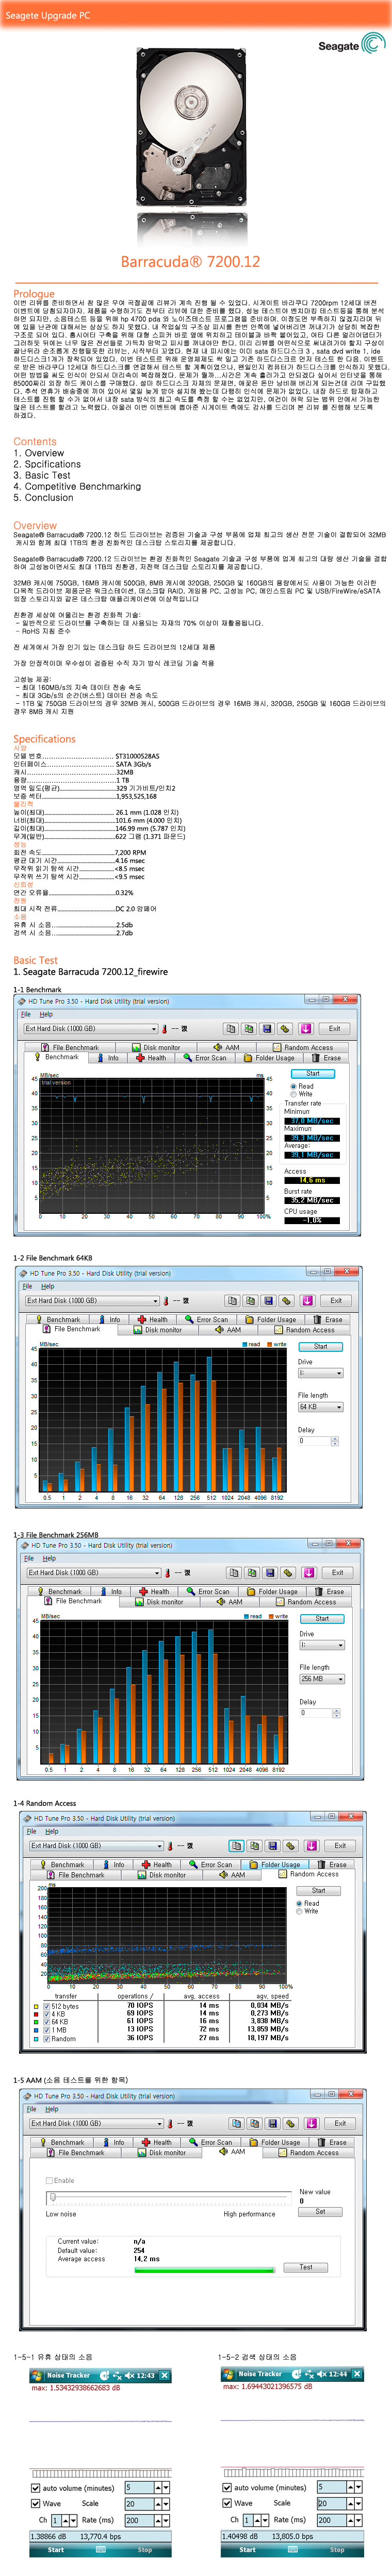Screen dimensions: 392x2576
Task: Click Start in the 1-1 Benchmark window
Action: coord(313,1074)
